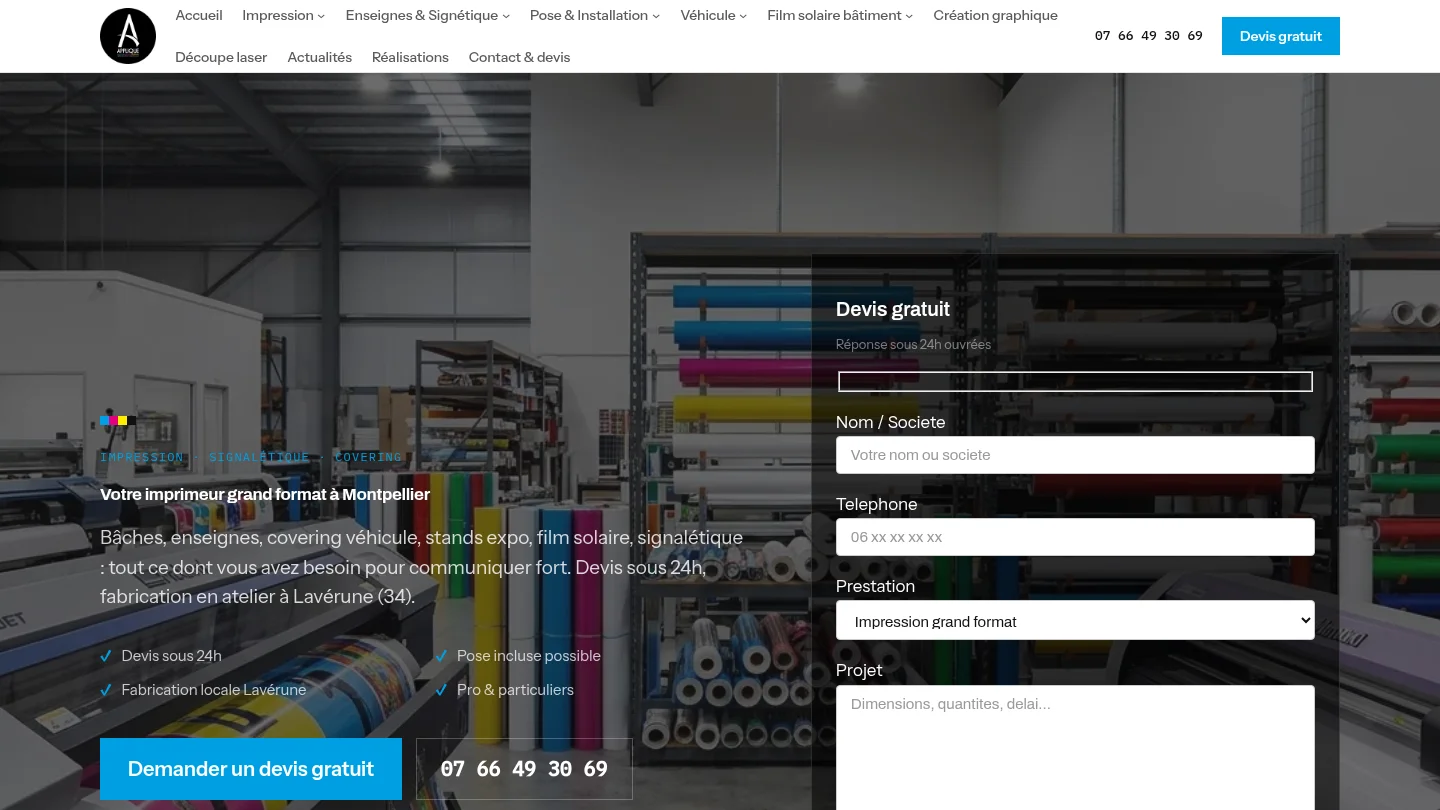The width and height of the screenshot is (1440, 810).
Task: Go to Réalisations page
Action: (x=410, y=57)
